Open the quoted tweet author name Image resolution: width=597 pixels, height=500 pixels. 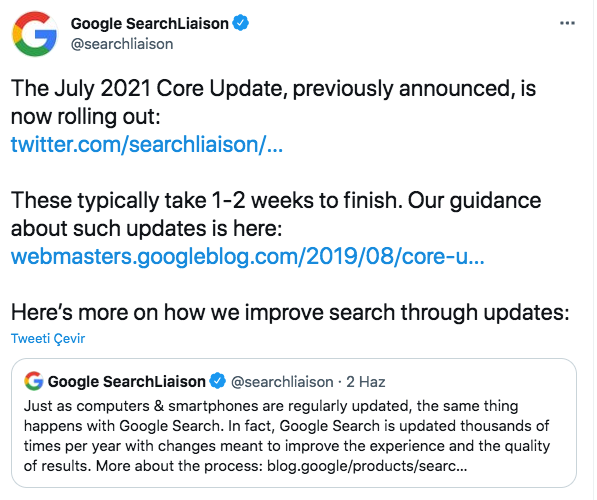pyautogui.click(x=126, y=382)
